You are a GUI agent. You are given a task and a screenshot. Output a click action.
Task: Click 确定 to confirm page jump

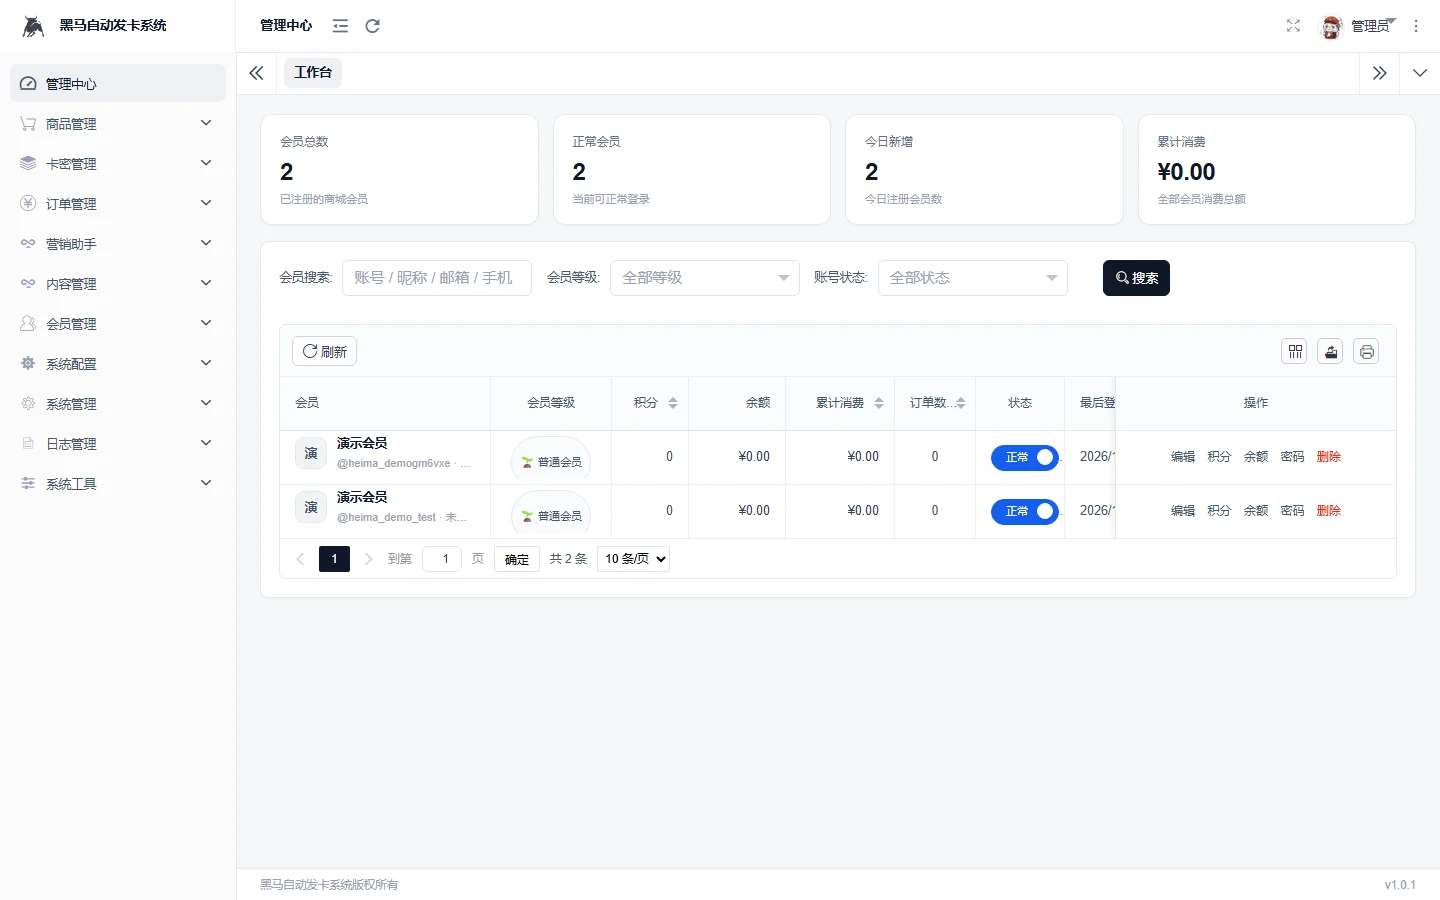[x=517, y=559]
